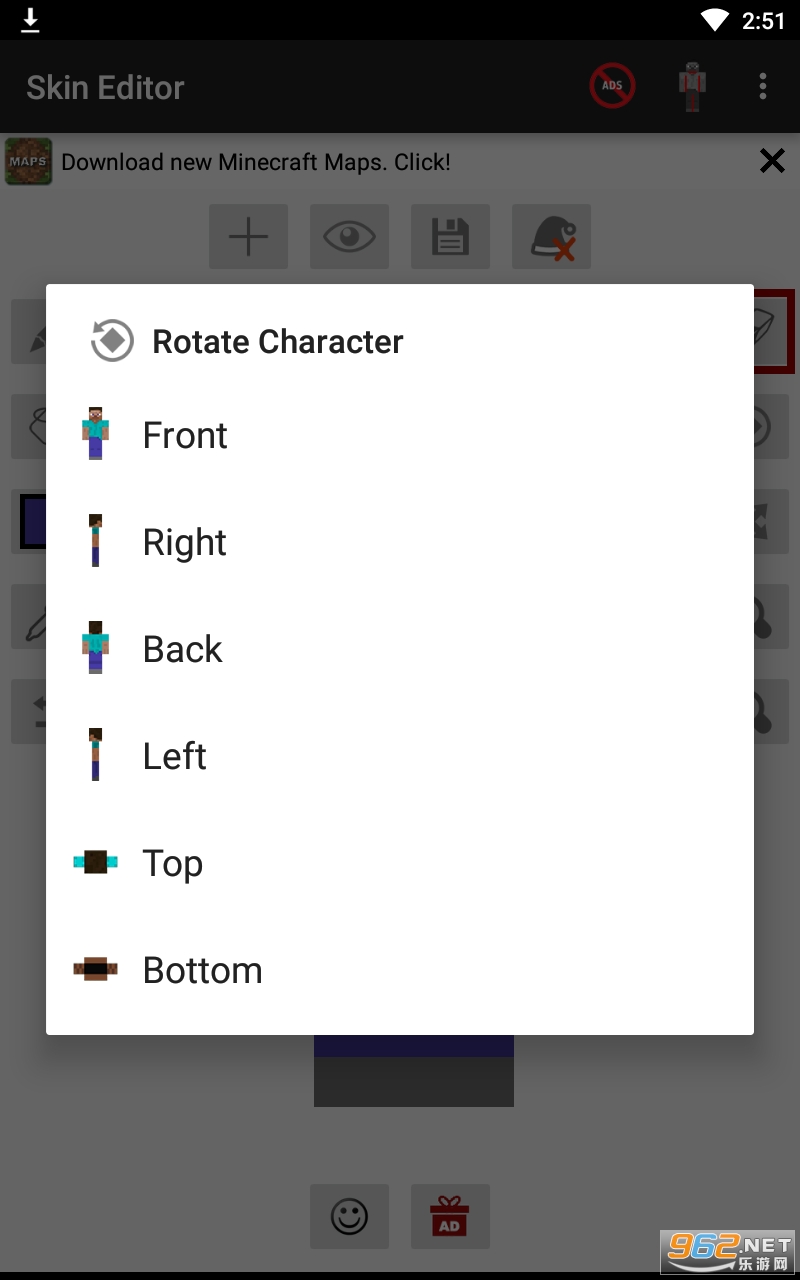The image size is (800, 1280).
Task: Click the Bottom view character thumbnail
Action: point(96,969)
